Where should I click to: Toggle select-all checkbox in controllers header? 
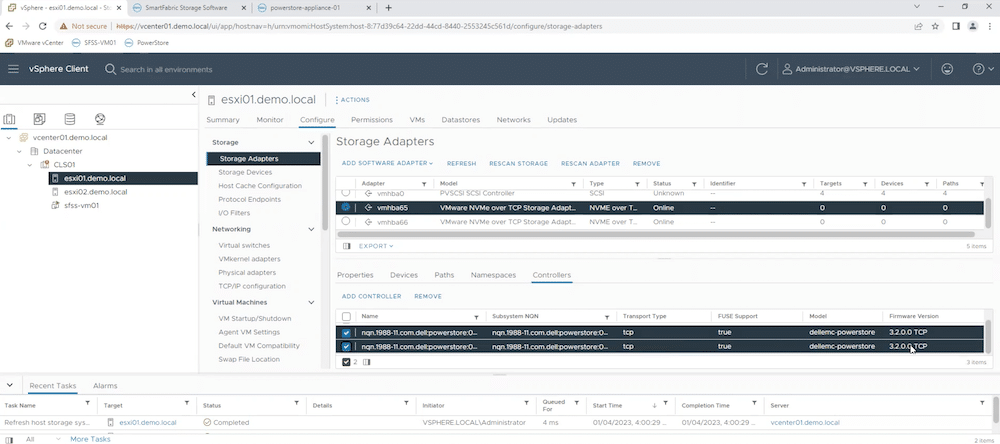pos(346,316)
